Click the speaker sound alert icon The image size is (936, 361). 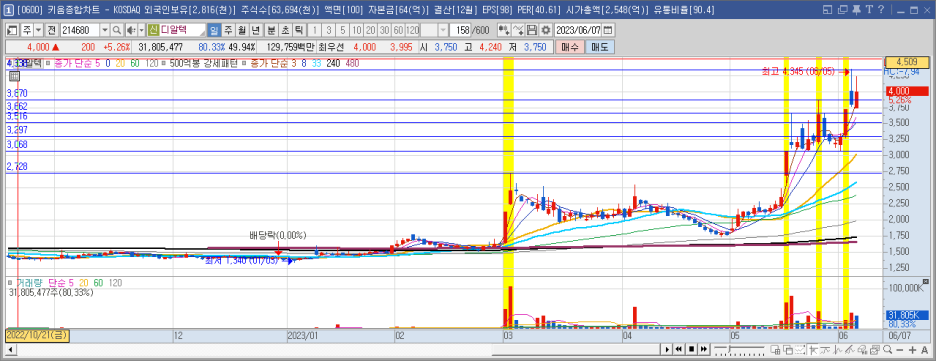131,30
